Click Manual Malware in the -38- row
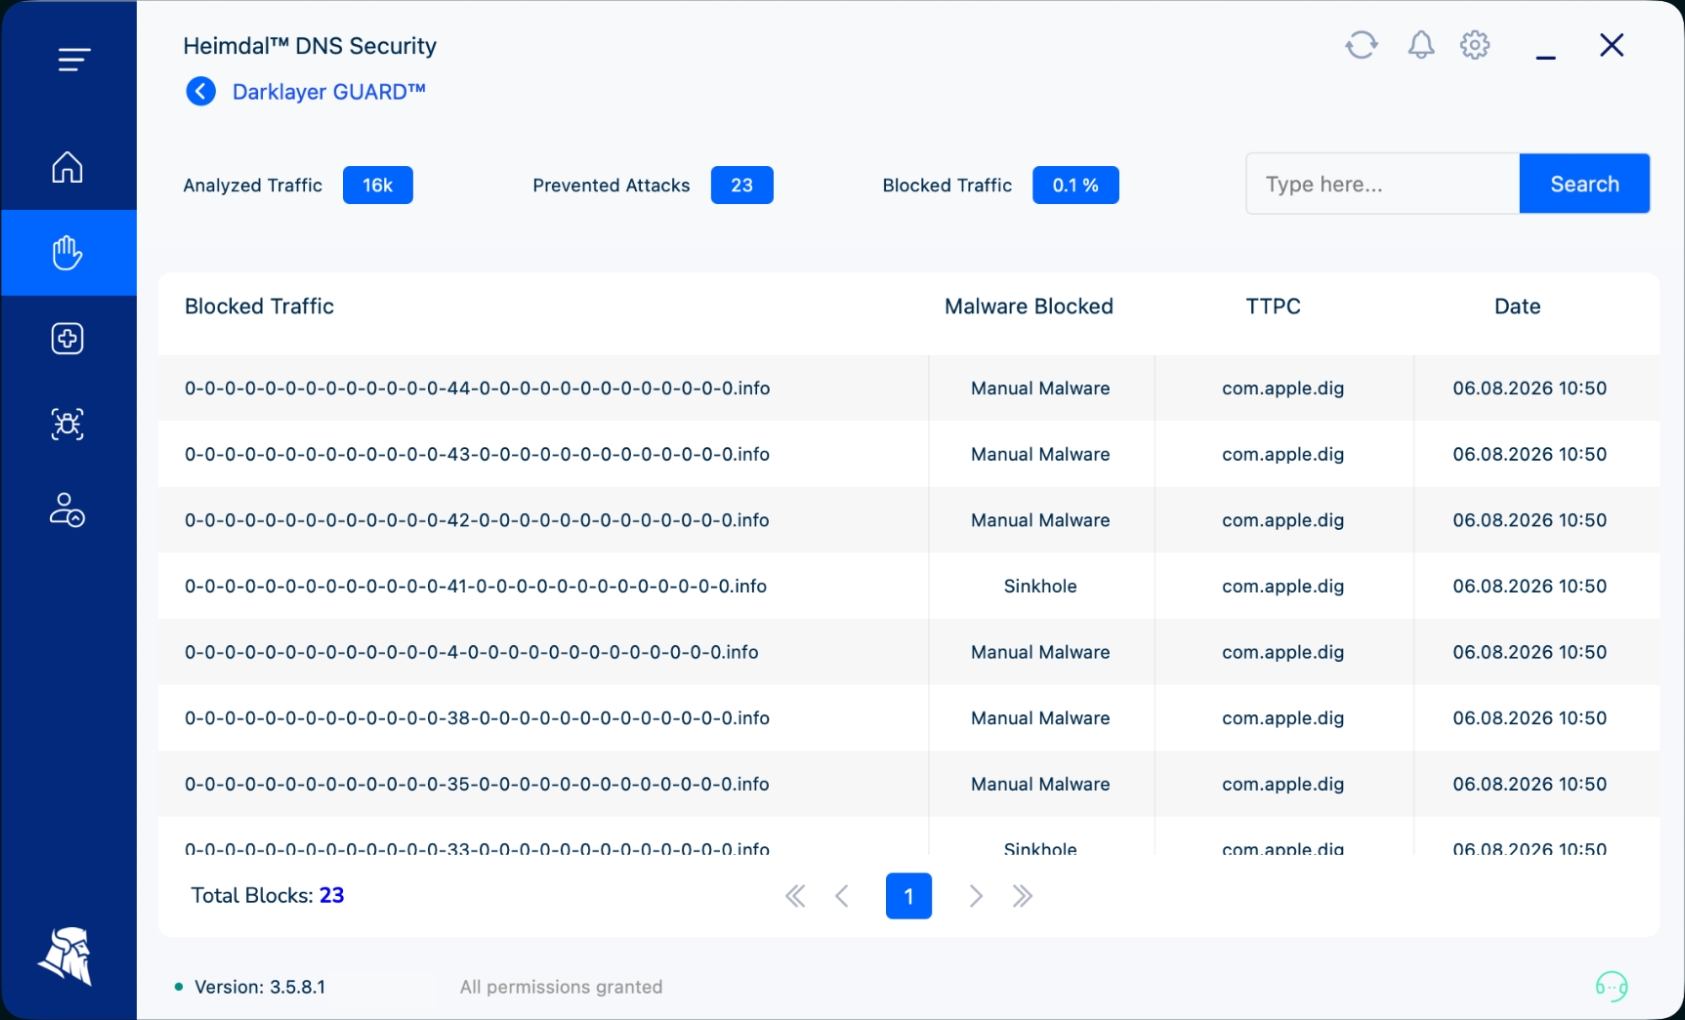This screenshot has width=1685, height=1020. pos(1040,718)
